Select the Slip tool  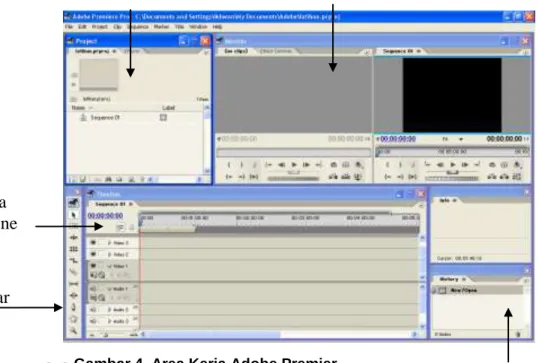[x=73, y=284]
